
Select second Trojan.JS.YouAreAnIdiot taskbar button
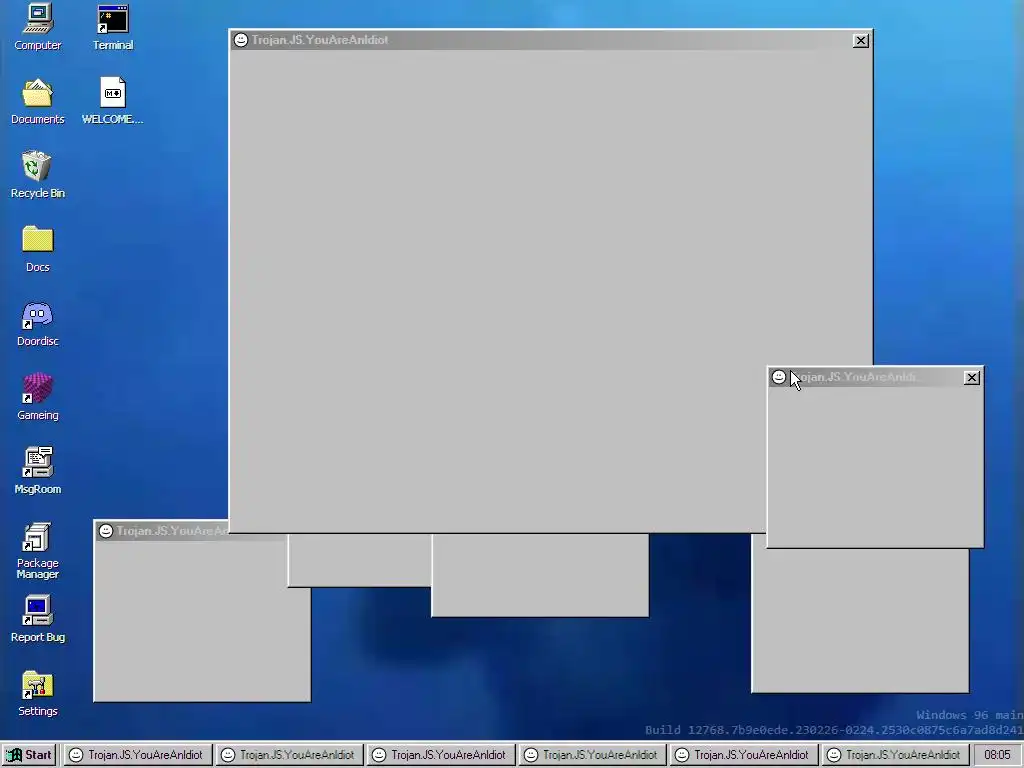289,755
